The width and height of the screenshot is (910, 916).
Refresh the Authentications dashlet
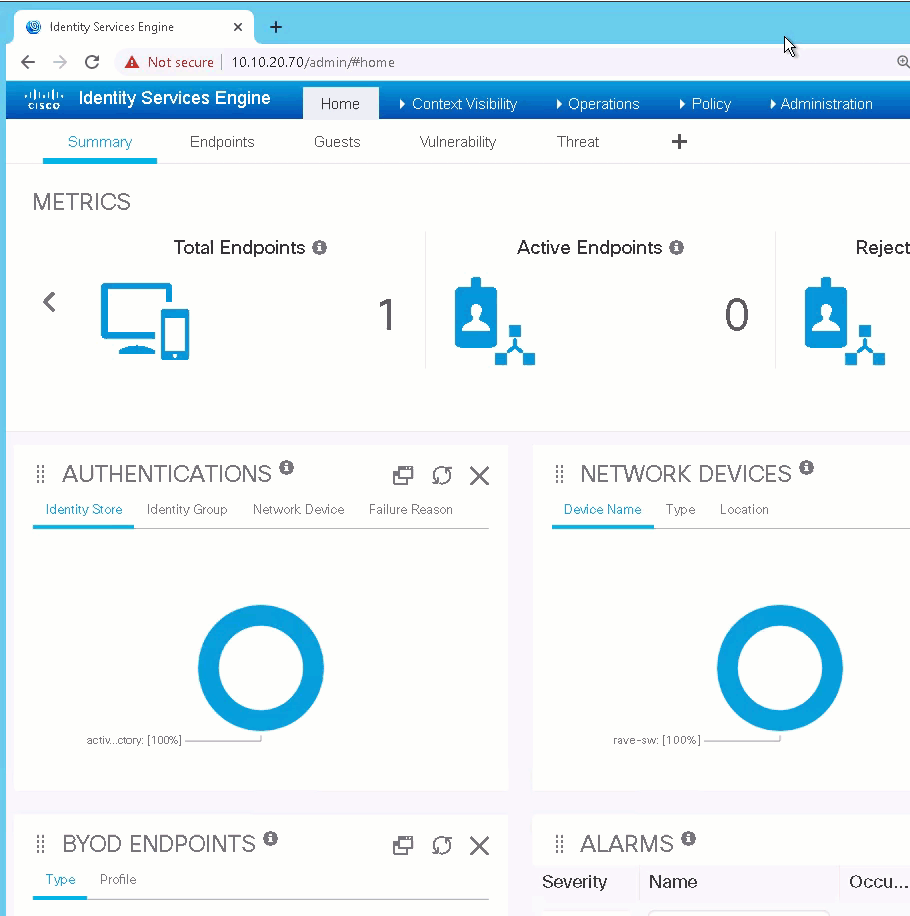(x=442, y=476)
